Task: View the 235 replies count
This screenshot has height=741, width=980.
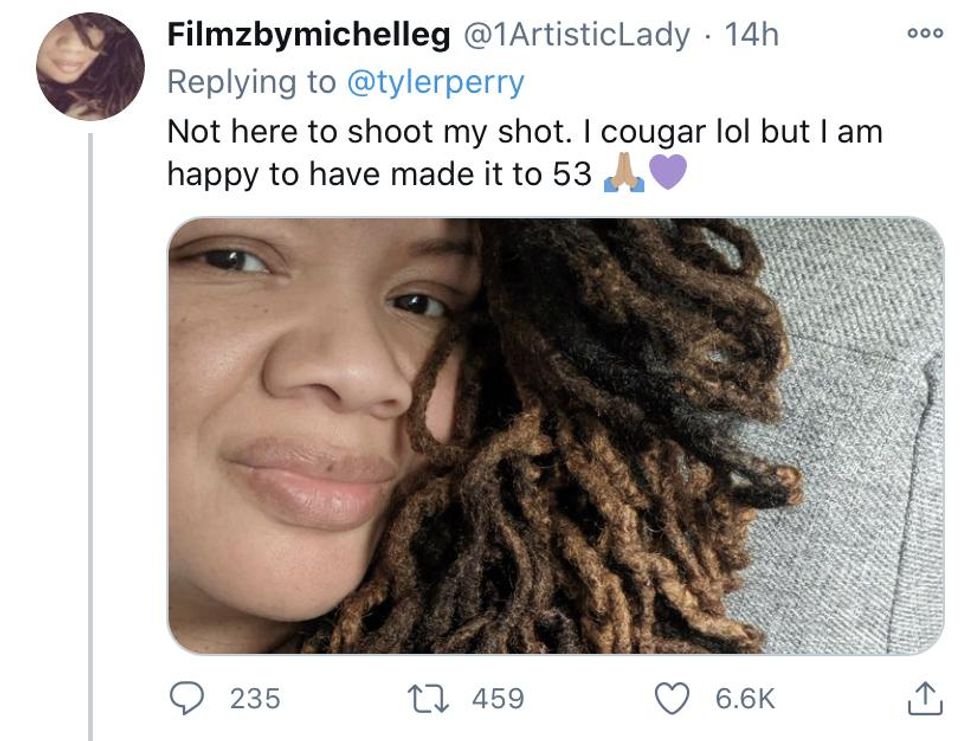Action: coord(255,698)
